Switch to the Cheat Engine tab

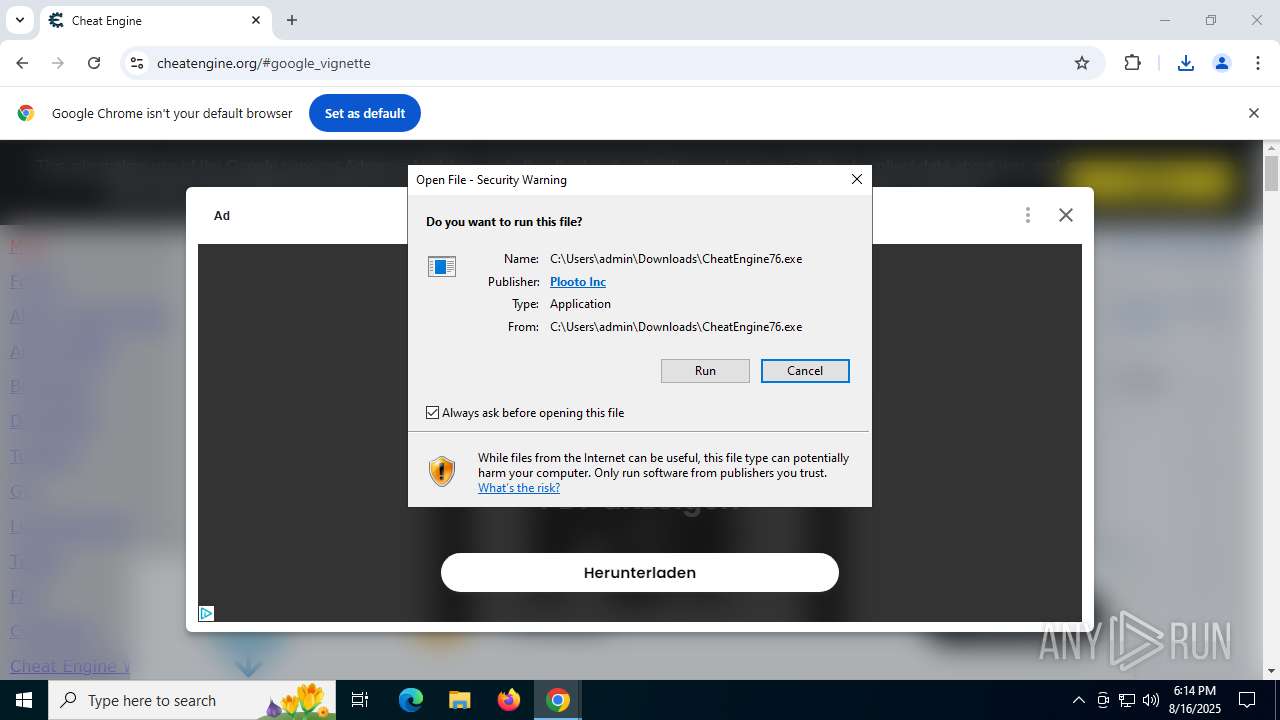tap(155, 20)
